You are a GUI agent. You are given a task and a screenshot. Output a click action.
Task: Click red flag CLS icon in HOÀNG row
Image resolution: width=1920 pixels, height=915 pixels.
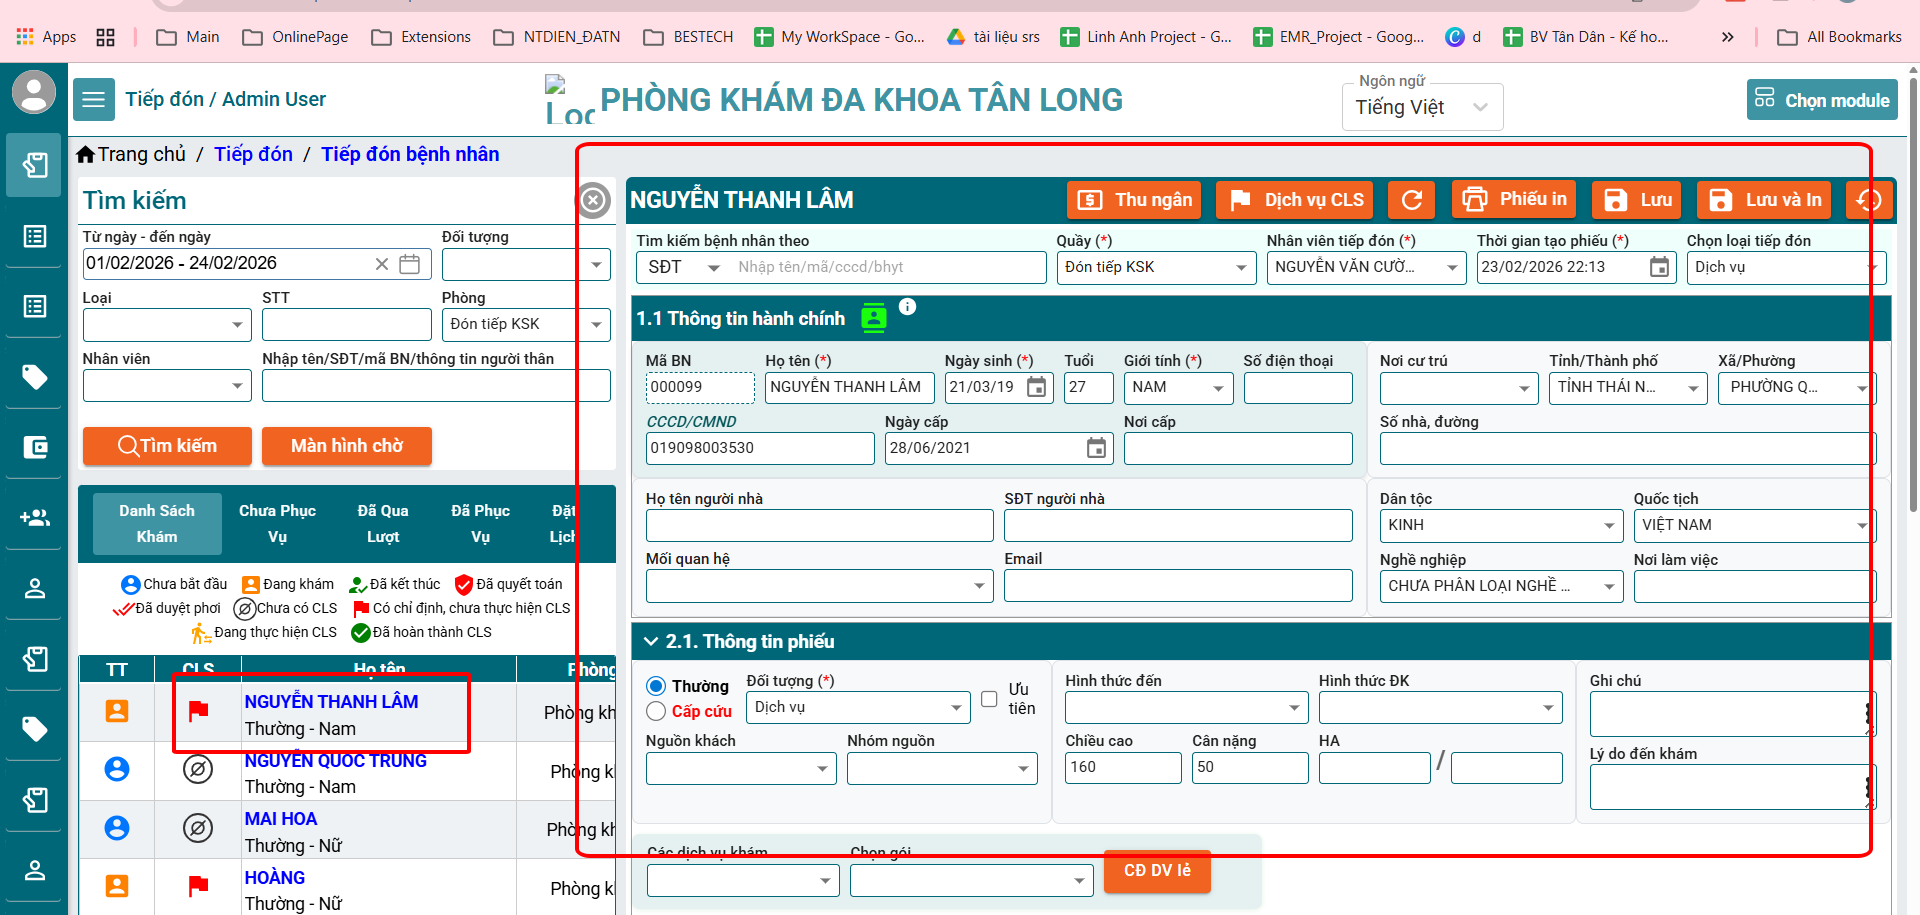pos(199,886)
